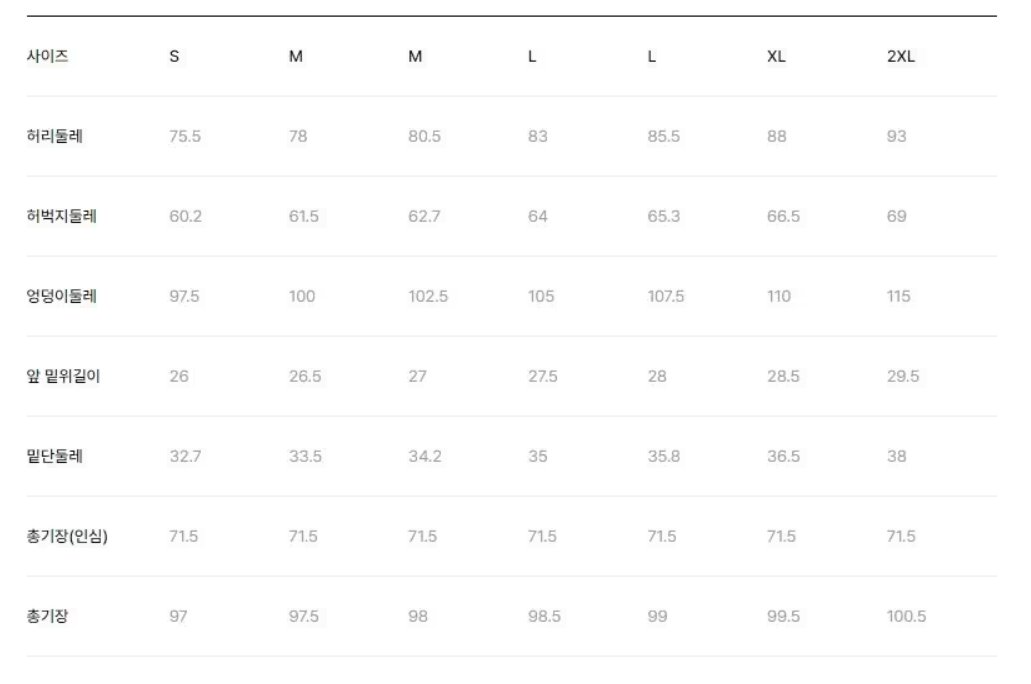This screenshot has width=1031, height=684.
Task: Select hem value 35.8 in table
Action: pyautogui.click(x=663, y=456)
